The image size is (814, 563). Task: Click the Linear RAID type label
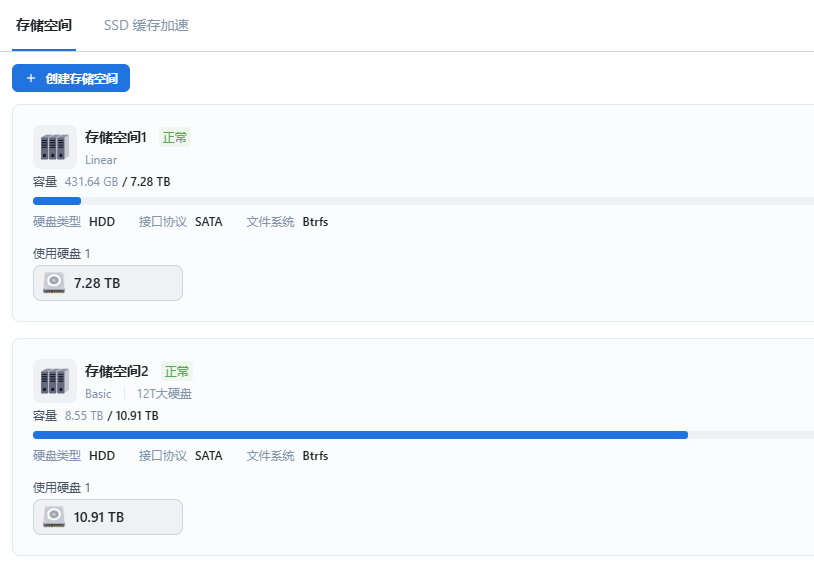pos(101,160)
